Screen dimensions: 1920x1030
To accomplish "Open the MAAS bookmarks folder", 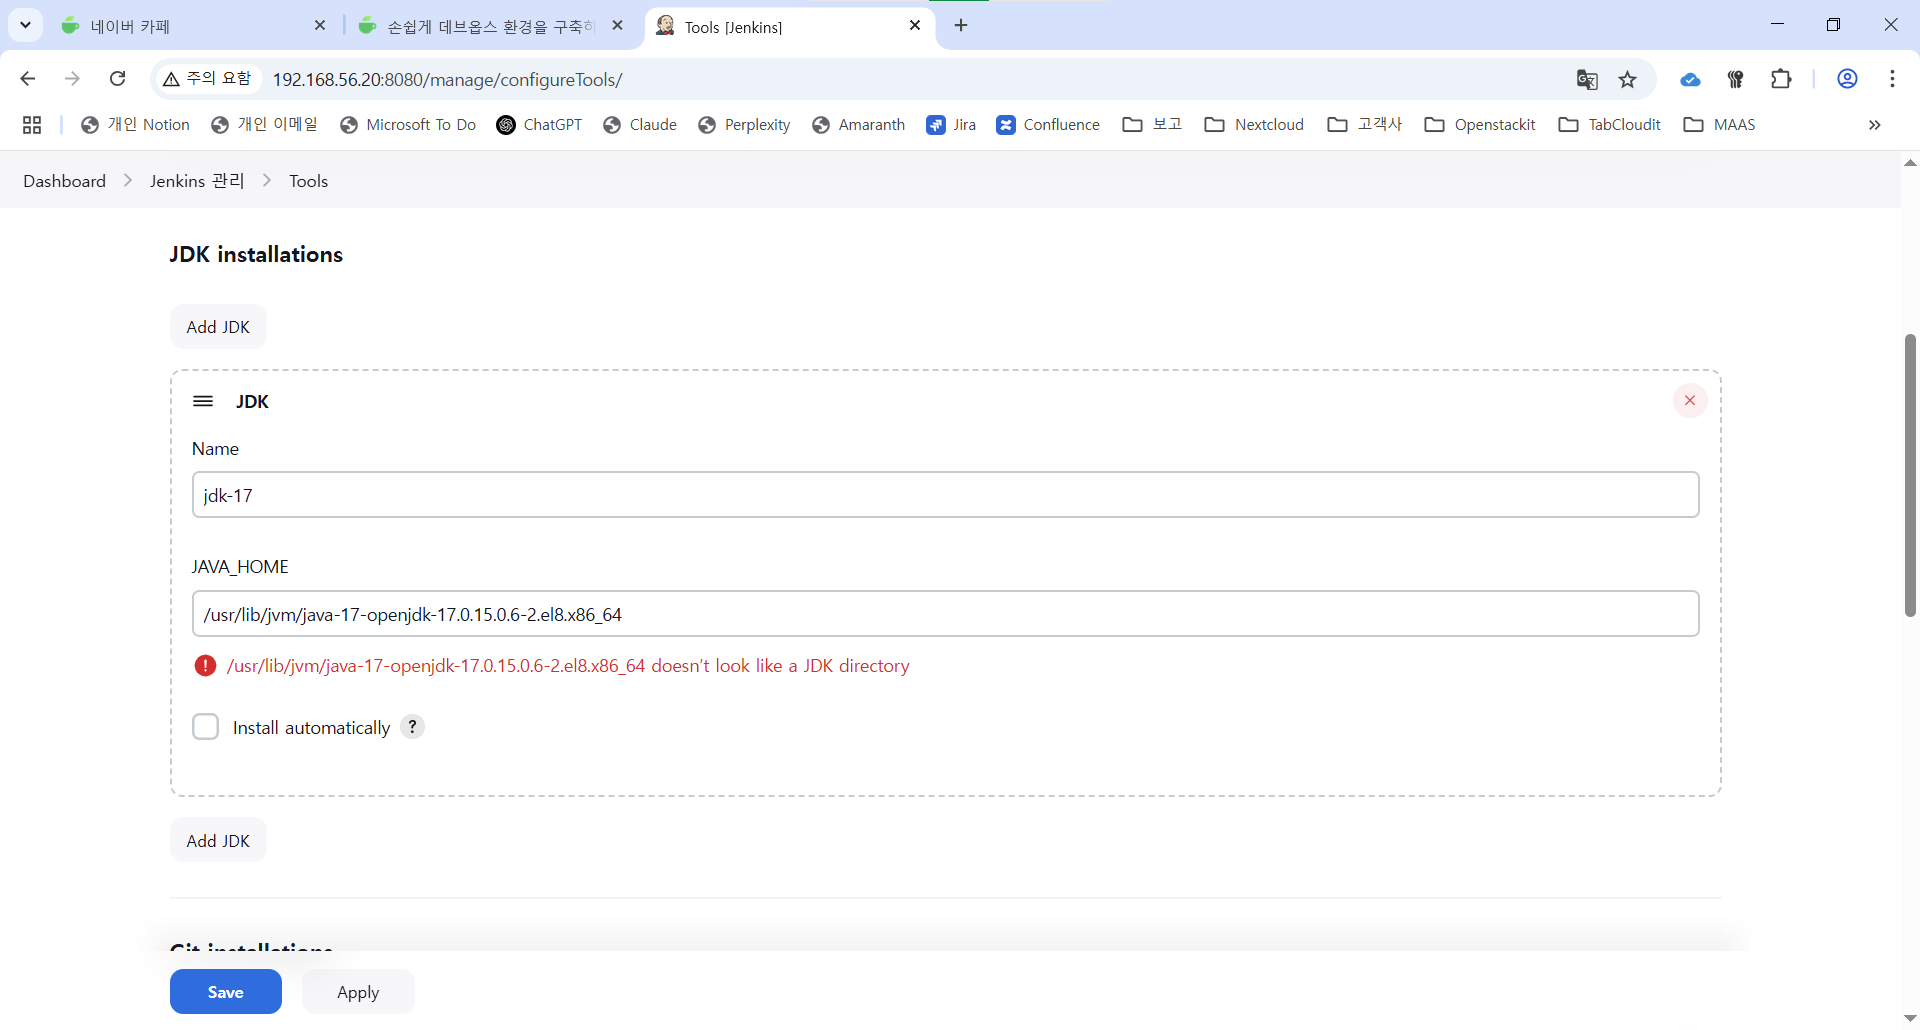I will coord(1719,125).
